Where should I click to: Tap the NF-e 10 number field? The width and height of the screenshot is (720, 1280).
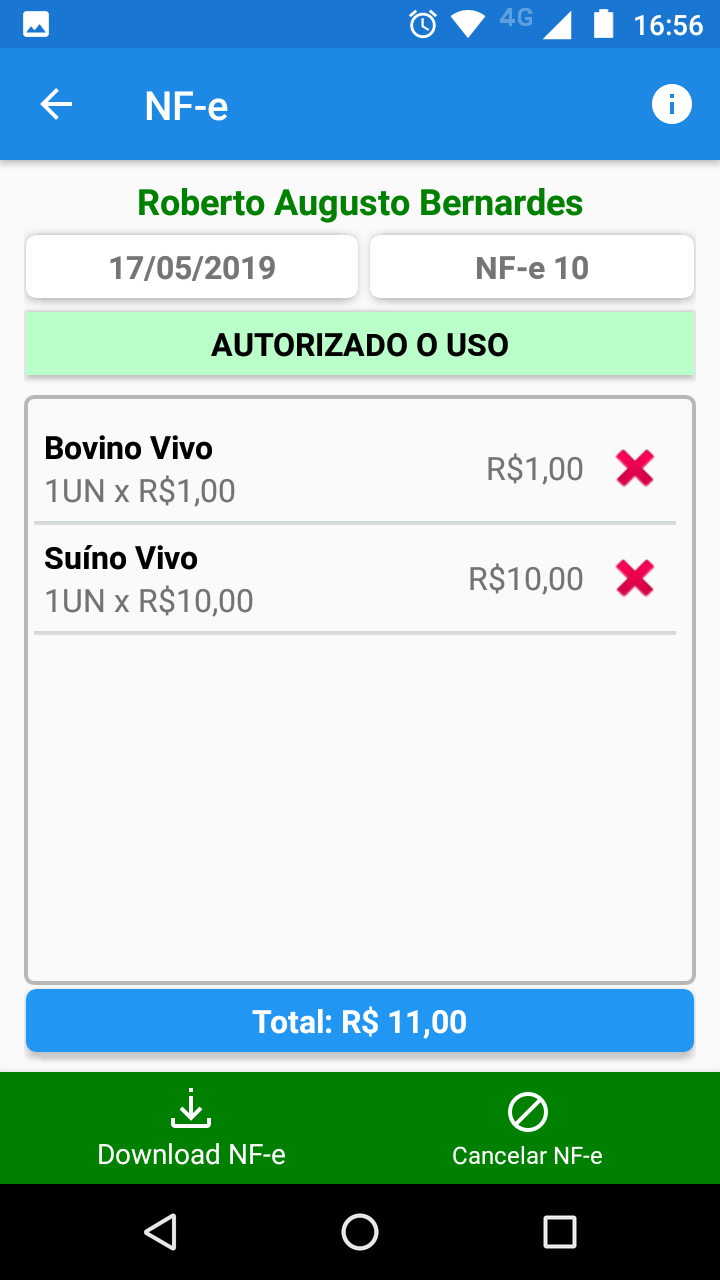(x=532, y=267)
